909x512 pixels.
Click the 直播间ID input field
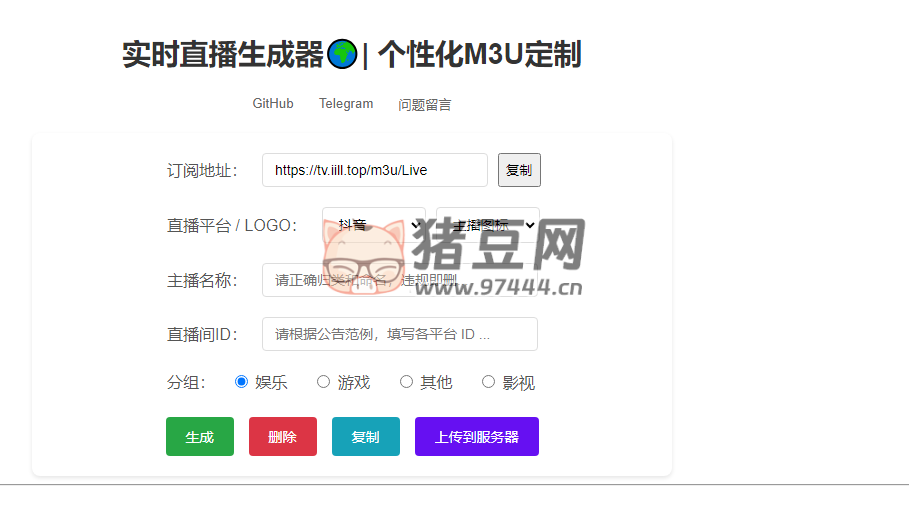pos(399,334)
